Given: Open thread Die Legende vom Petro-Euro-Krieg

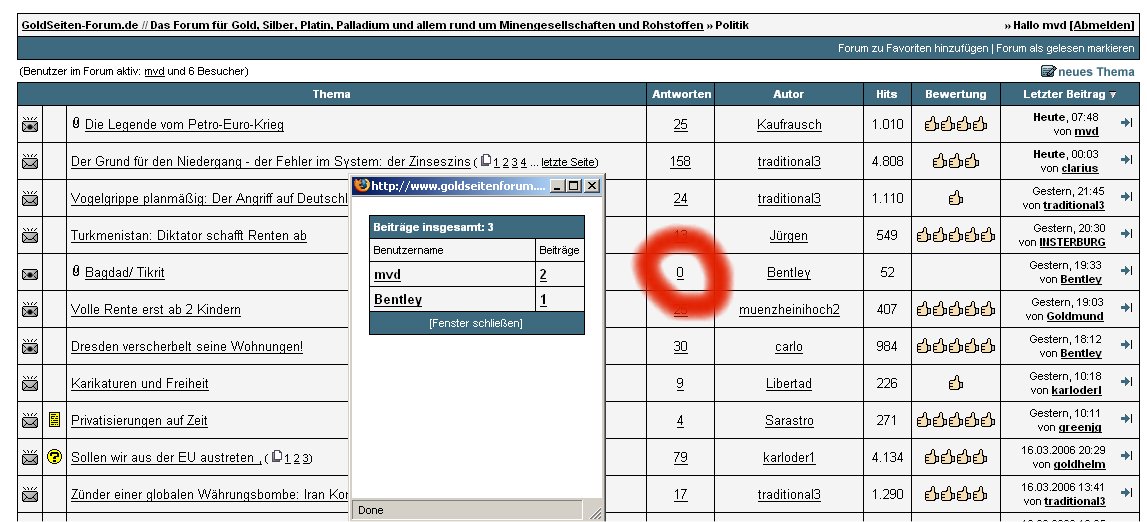Looking at the screenshot, I should [x=184, y=124].
